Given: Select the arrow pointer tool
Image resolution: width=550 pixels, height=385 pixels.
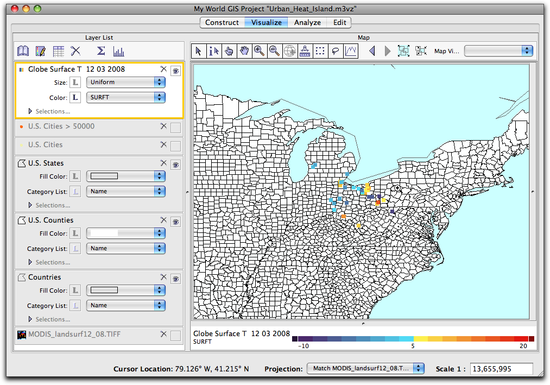Looking at the screenshot, I should [199, 51].
